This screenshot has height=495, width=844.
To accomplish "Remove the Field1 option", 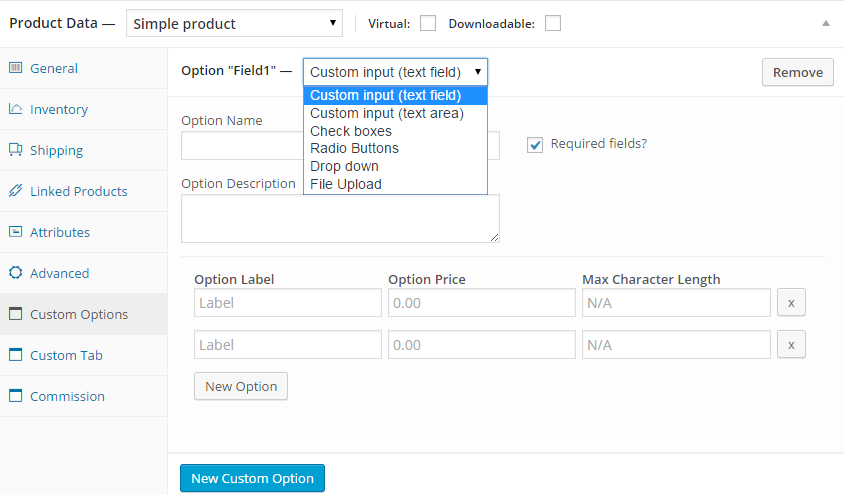I will [x=797, y=72].
